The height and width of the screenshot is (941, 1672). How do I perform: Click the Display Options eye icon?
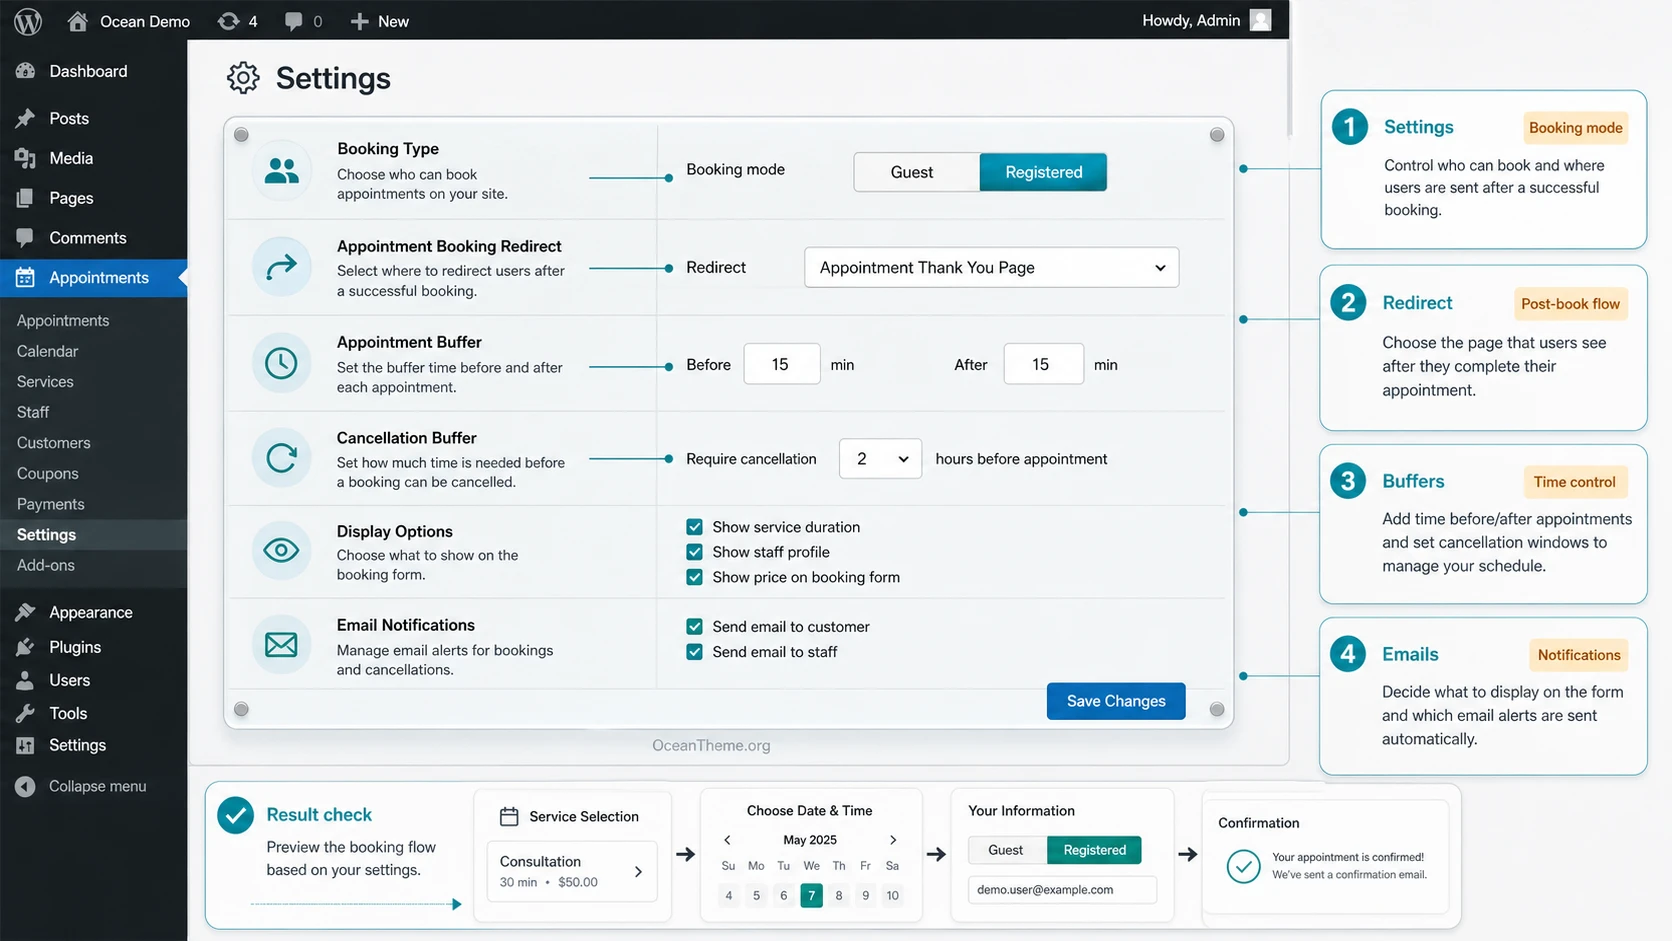point(281,550)
